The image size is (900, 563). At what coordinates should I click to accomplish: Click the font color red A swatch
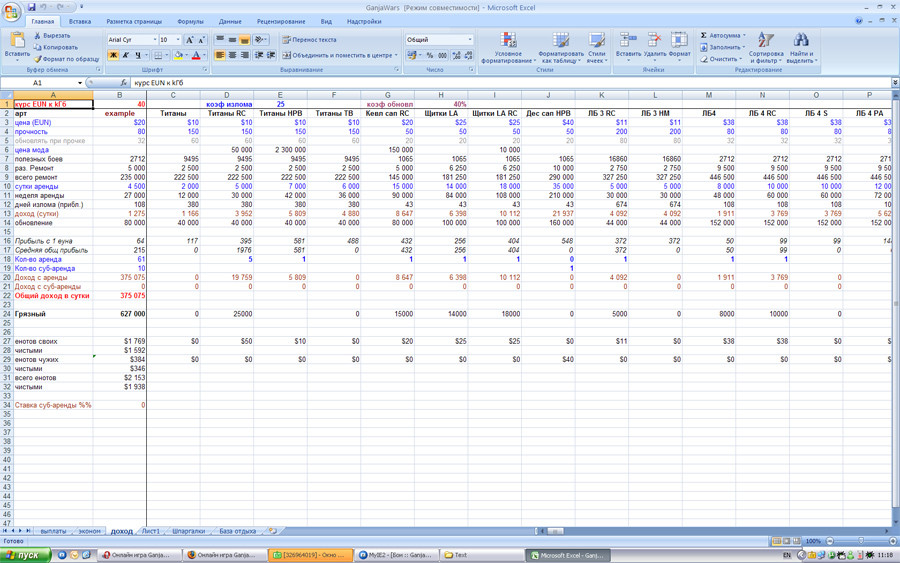click(x=196, y=56)
